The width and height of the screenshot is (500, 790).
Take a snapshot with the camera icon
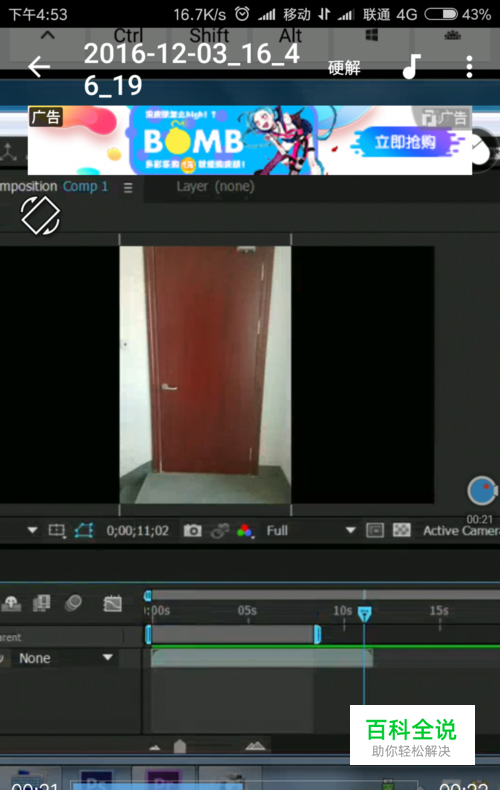click(193, 531)
